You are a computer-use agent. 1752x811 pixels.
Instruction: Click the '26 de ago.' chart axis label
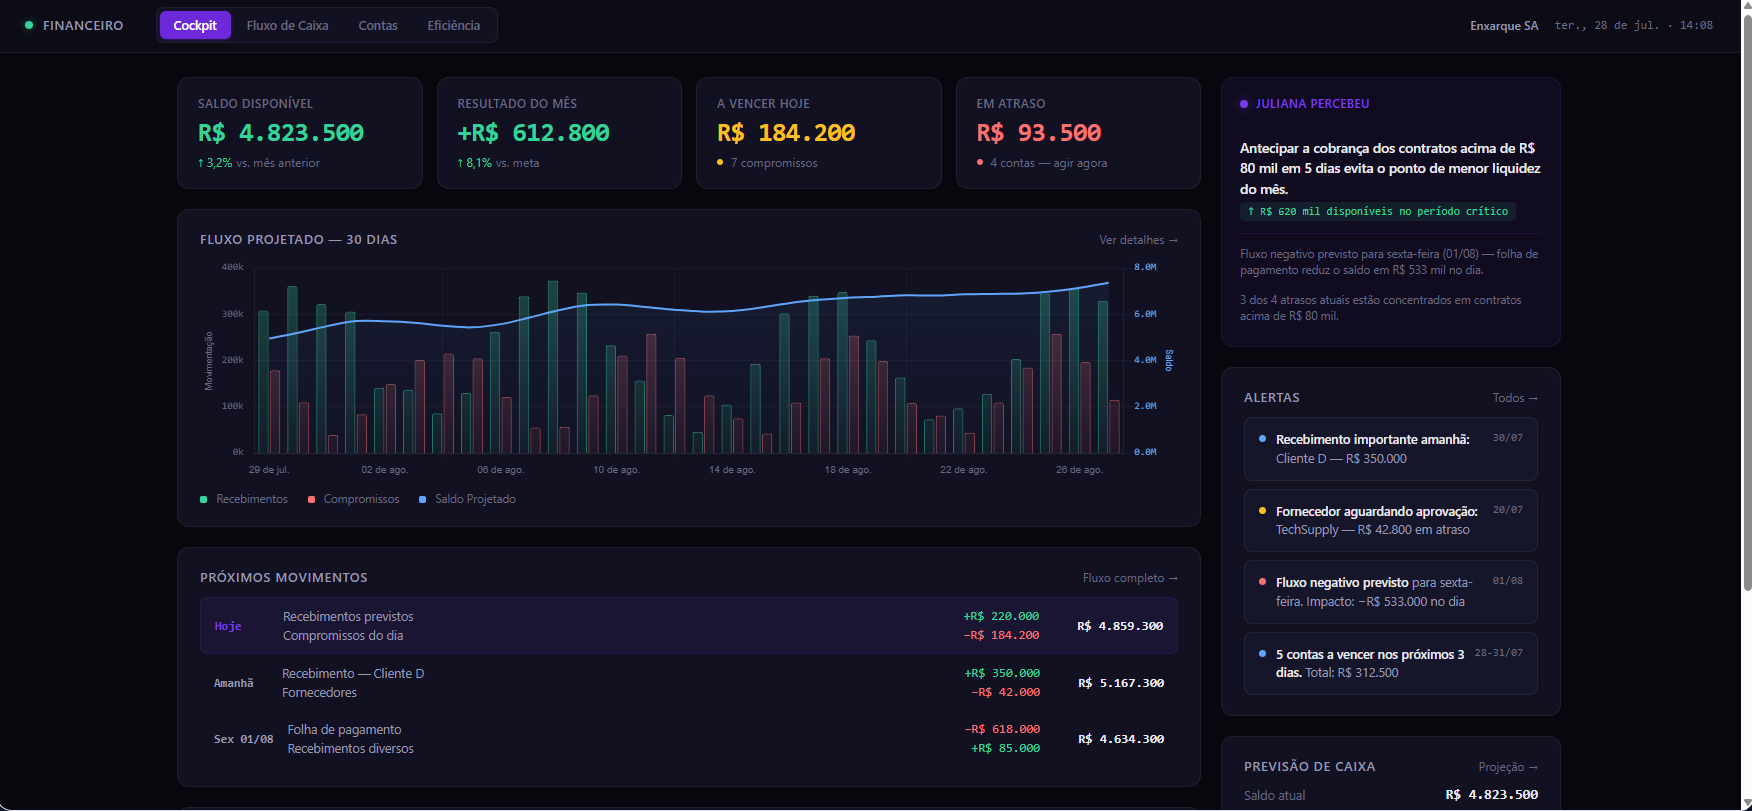coord(1079,470)
